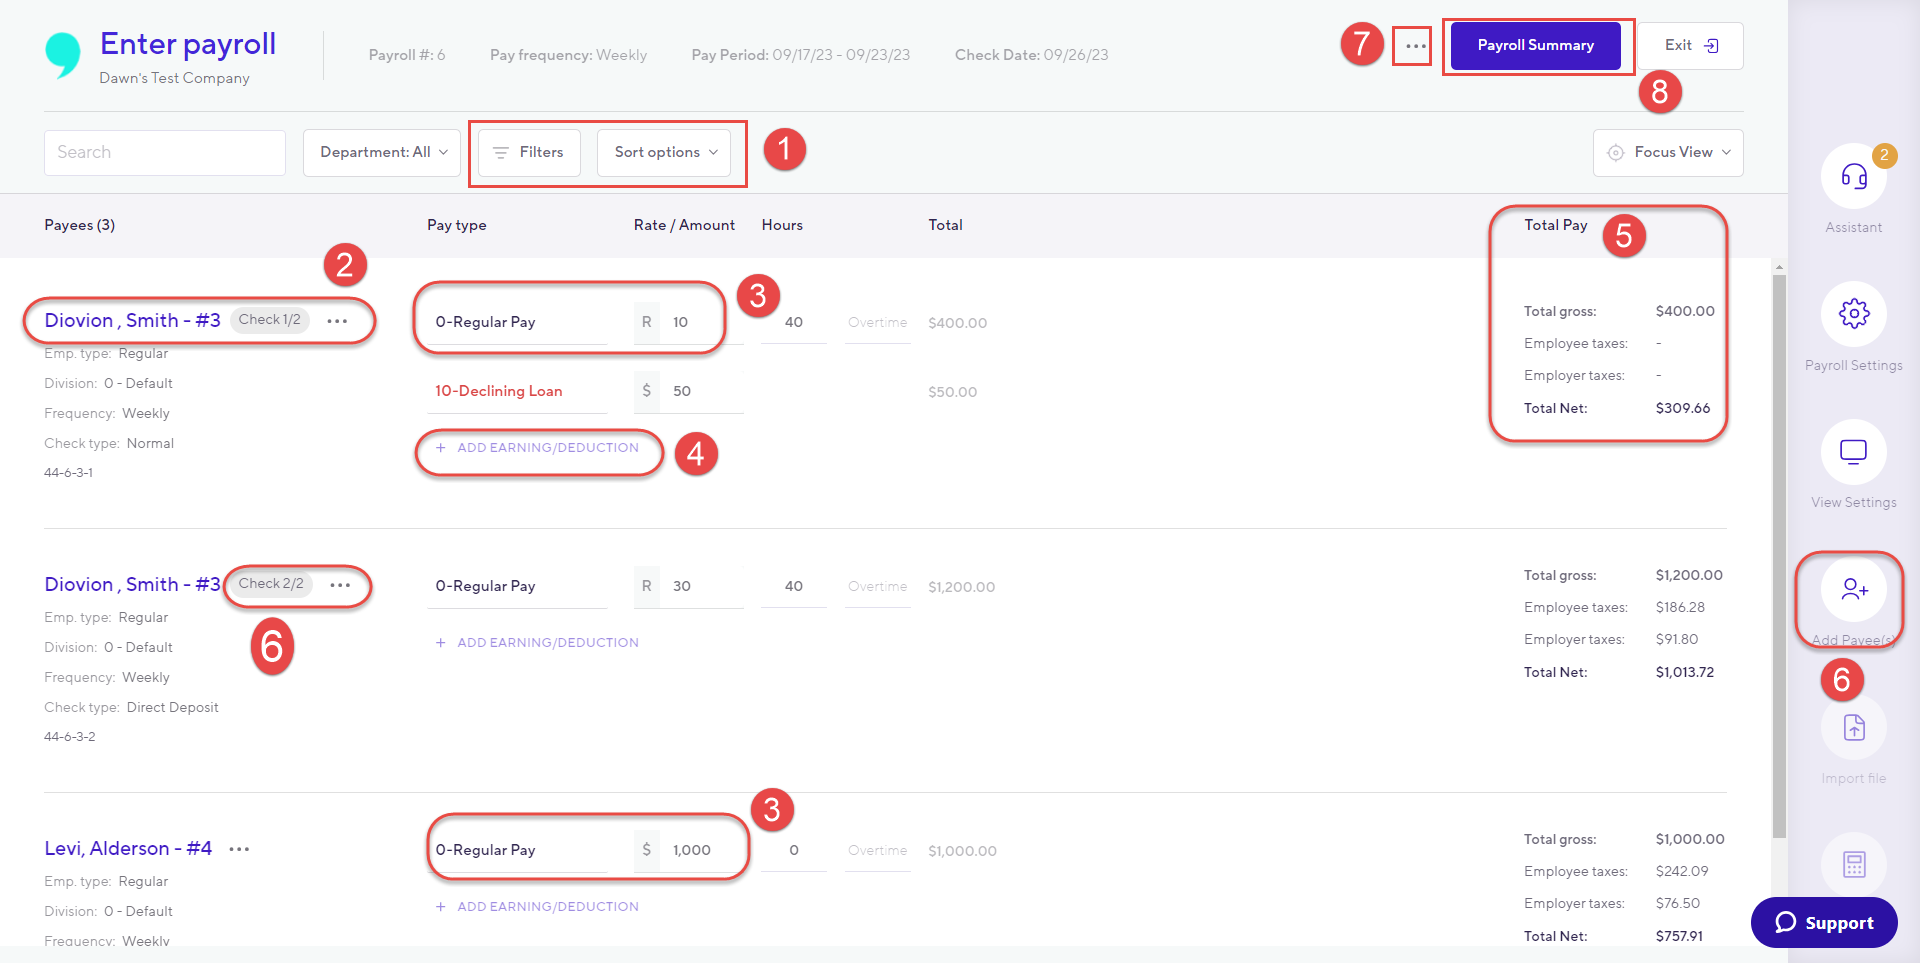Add earning/deduction for Check 1/2
Viewport: 1920px width, 963px height.
[x=537, y=448]
